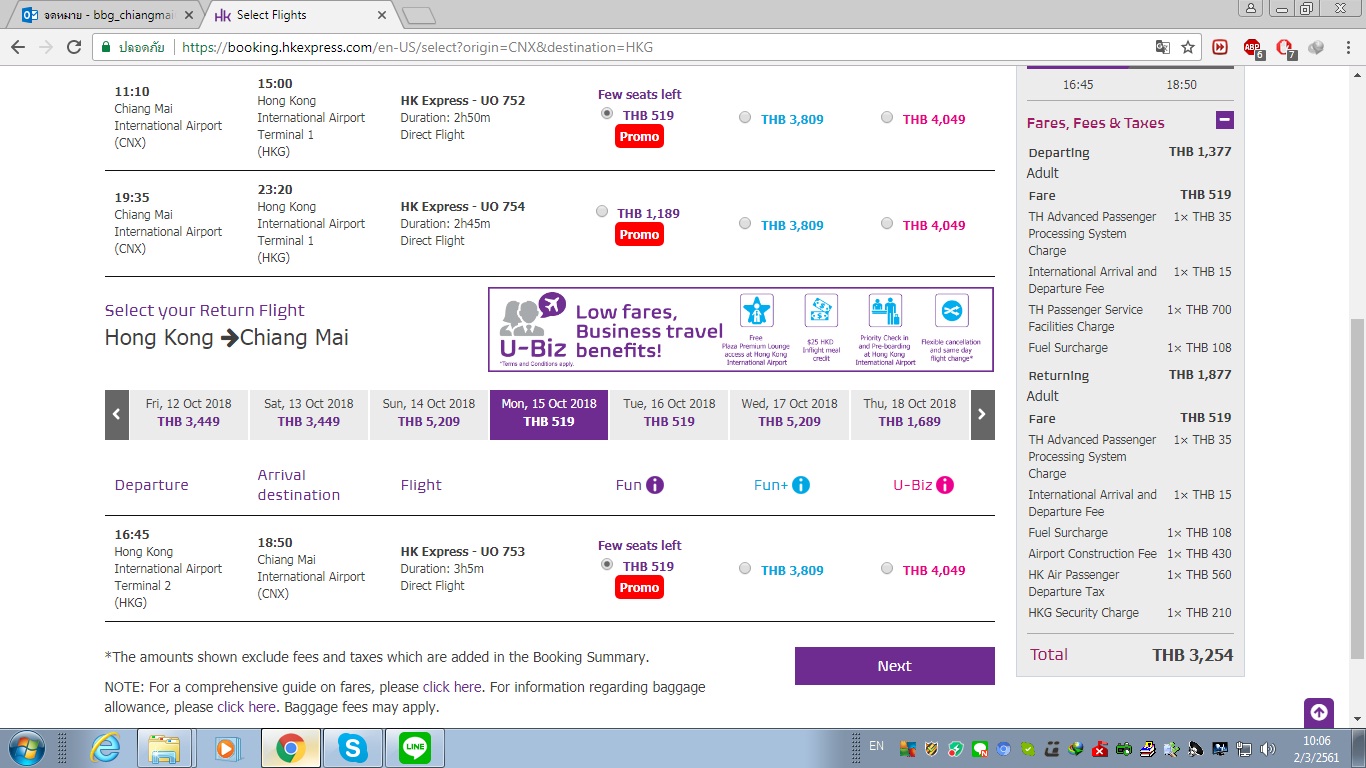Select THB 4,049 U-Biz fare for UO 752
The width and height of the screenshot is (1366, 768).
click(887, 117)
